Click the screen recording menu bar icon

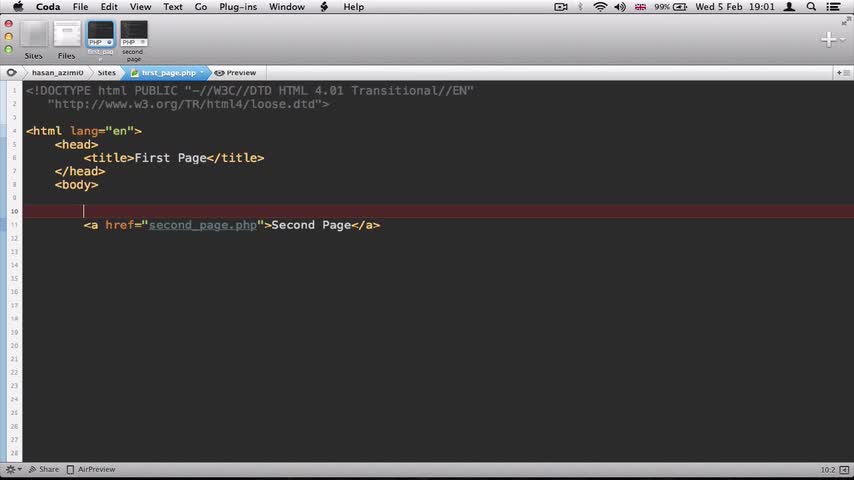tap(560, 7)
